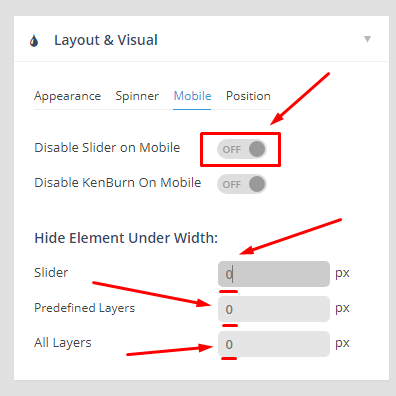This screenshot has height=396, width=396.
Task: Switch to the Spinner tab
Action: coord(137,96)
